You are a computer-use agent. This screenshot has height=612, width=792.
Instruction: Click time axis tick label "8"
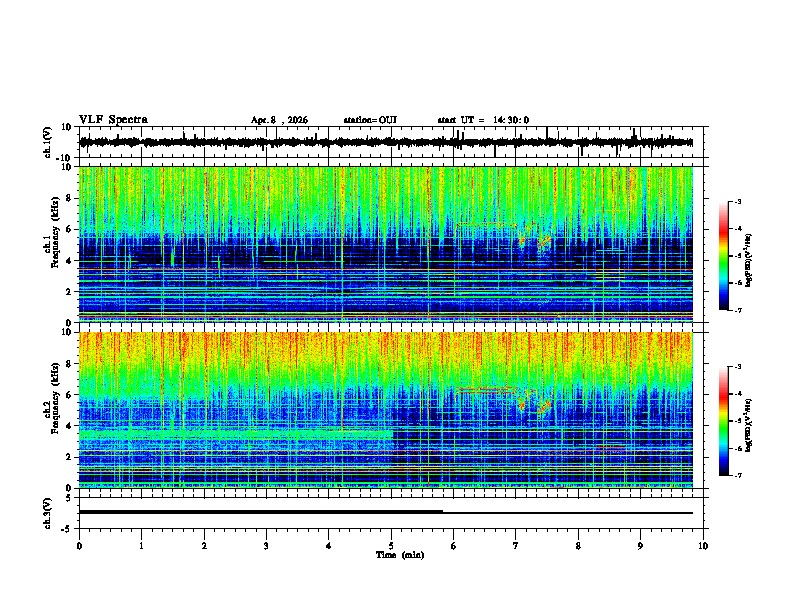click(x=578, y=546)
